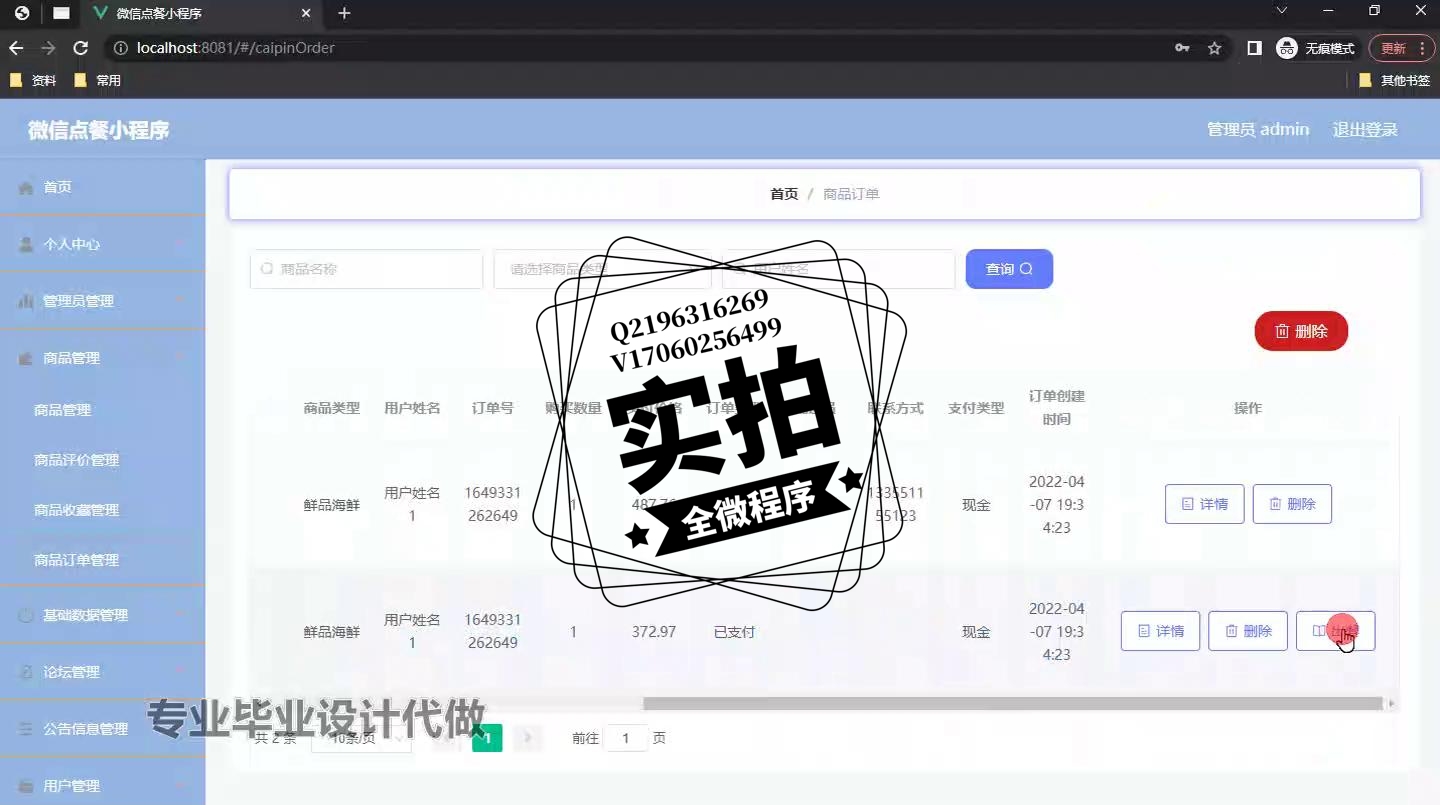The image size is (1440, 805).
Task: Click the address bar URL
Action: 236,48
